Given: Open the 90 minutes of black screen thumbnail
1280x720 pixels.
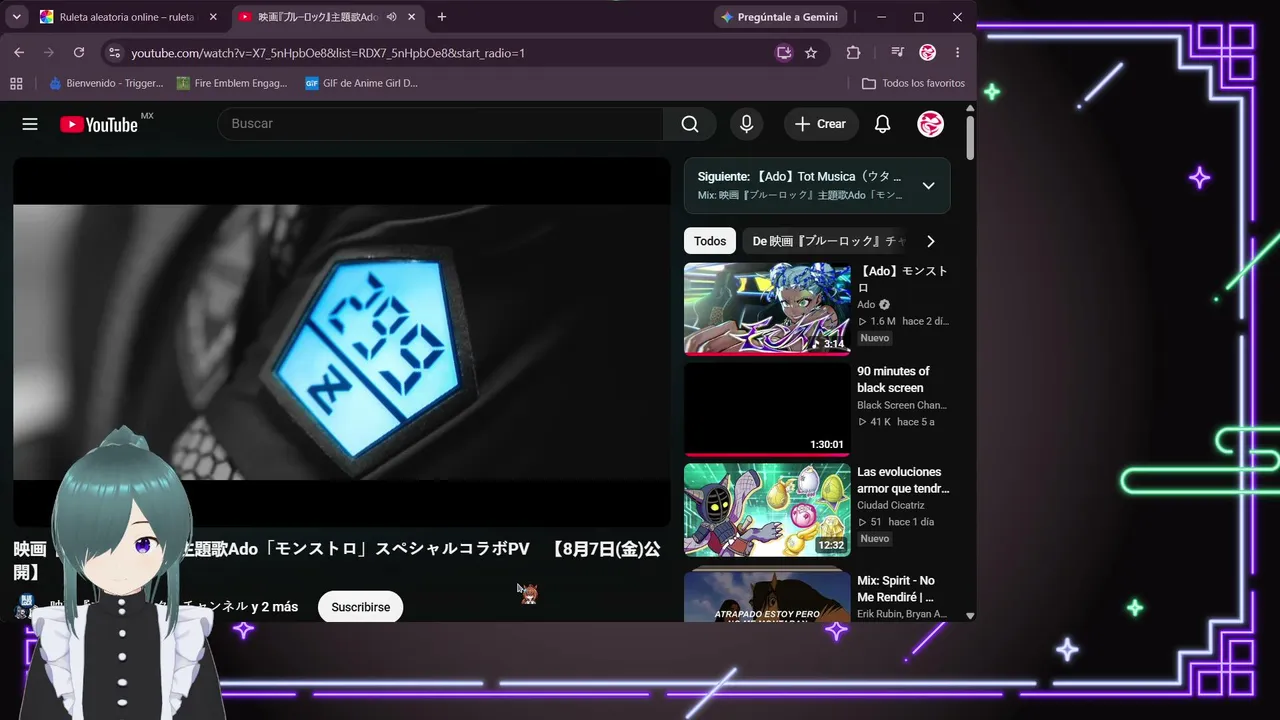Looking at the screenshot, I should [767, 409].
